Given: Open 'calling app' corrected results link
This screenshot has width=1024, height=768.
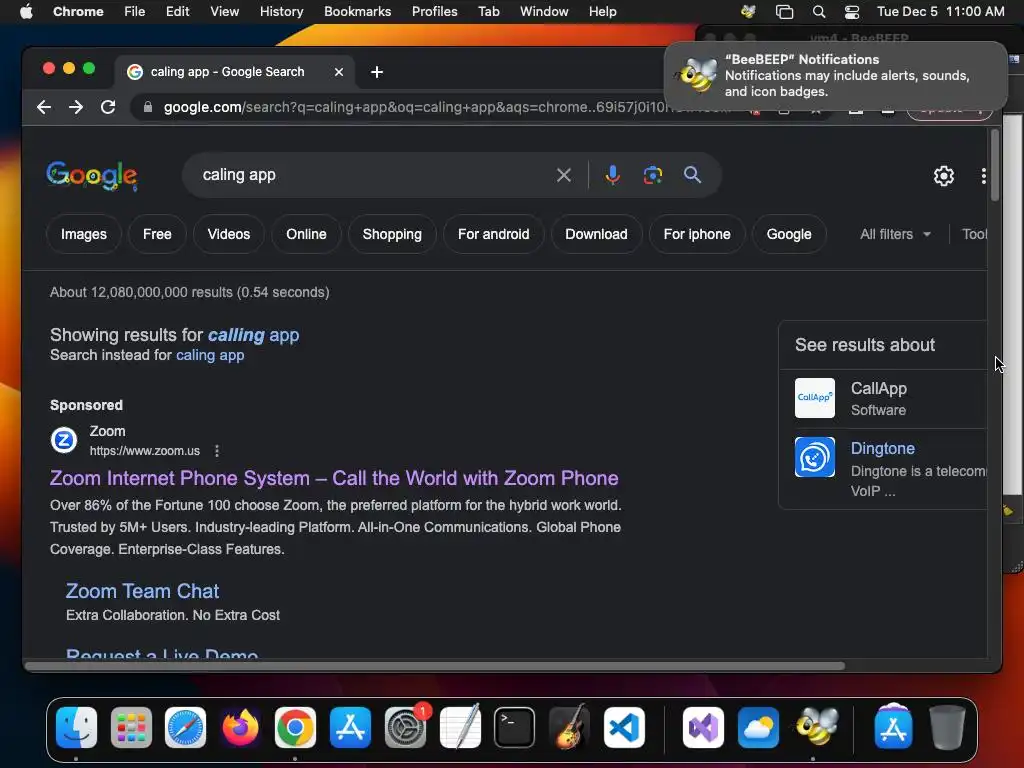Looking at the screenshot, I should (253, 335).
